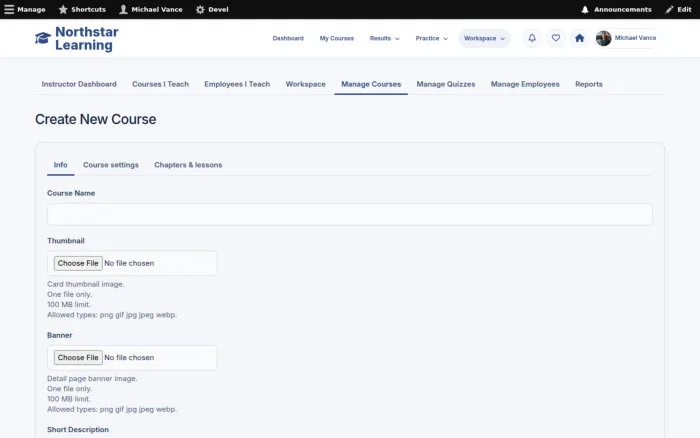700x438 pixels.
Task: Open the notifications bell icon
Action: pos(532,38)
